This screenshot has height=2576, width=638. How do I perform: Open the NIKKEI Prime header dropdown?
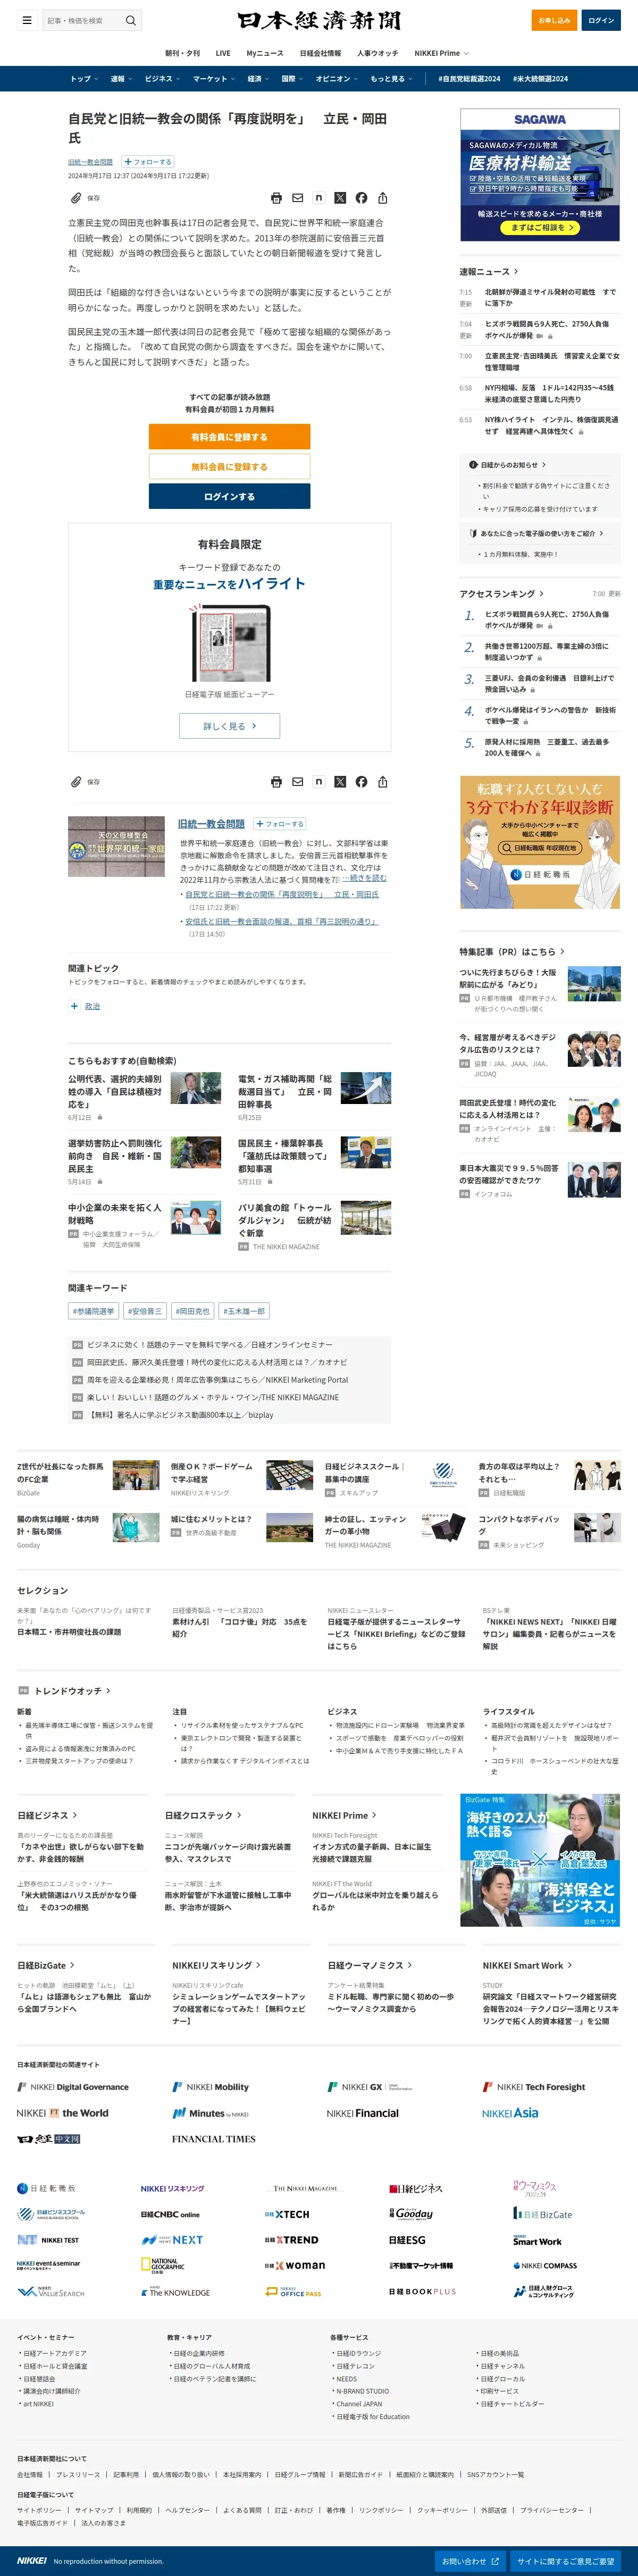(x=441, y=53)
